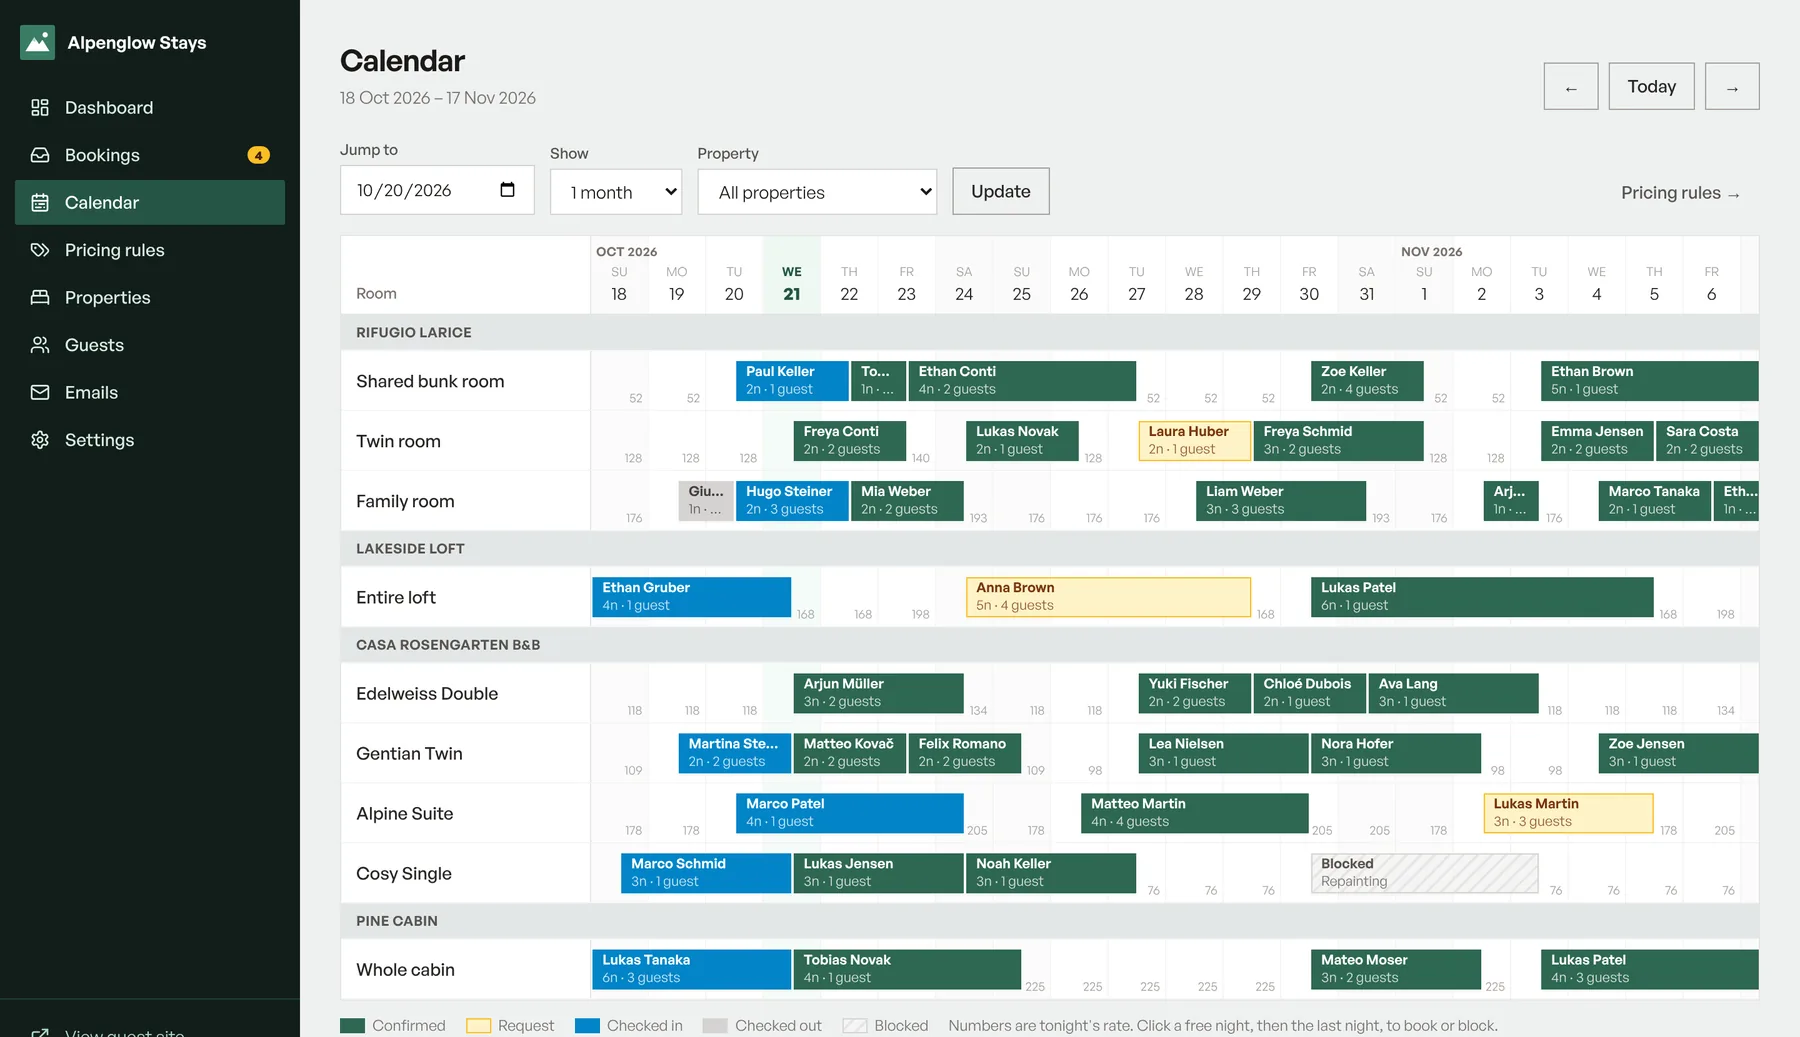Viewport: 1800px width, 1037px height.
Task: Open Dashboard in the sidebar
Action: pos(150,107)
